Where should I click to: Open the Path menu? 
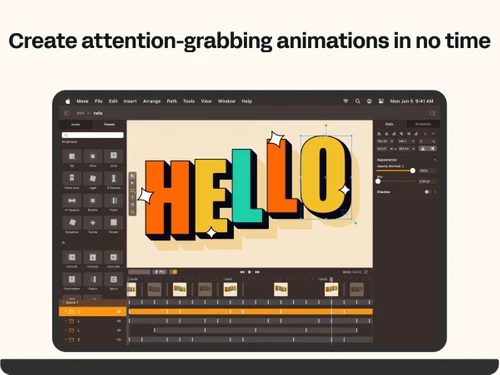172,101
